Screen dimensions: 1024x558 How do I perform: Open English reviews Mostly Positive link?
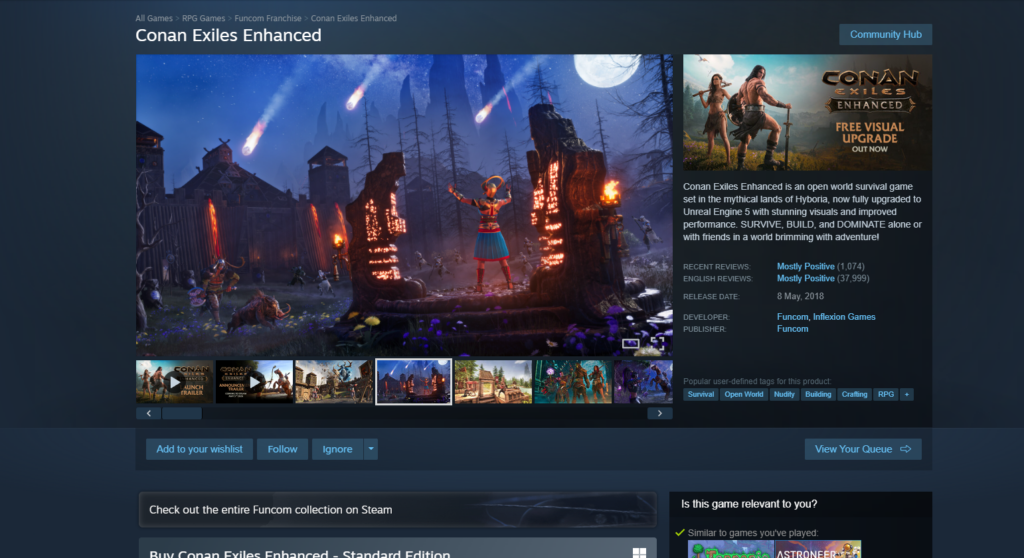click(805, 278)
